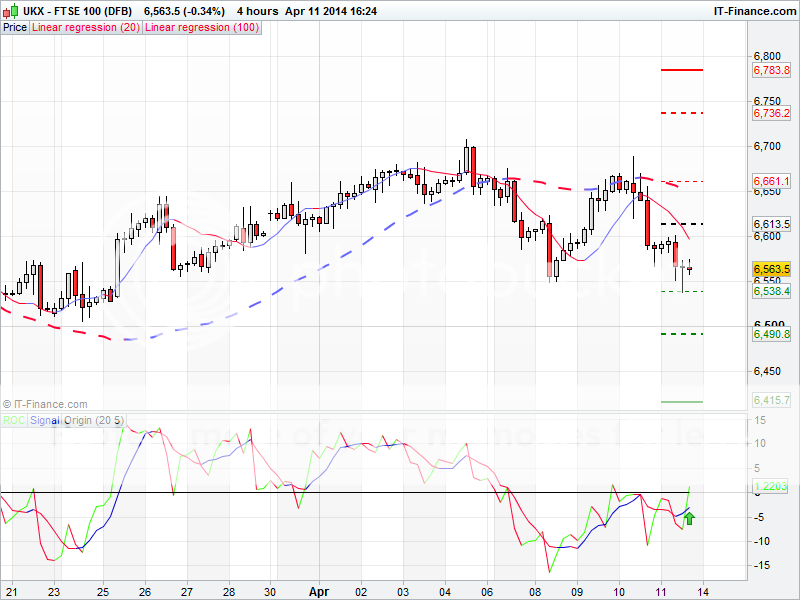Click the red 6,783.8 resistance level tag

[771, 70]
